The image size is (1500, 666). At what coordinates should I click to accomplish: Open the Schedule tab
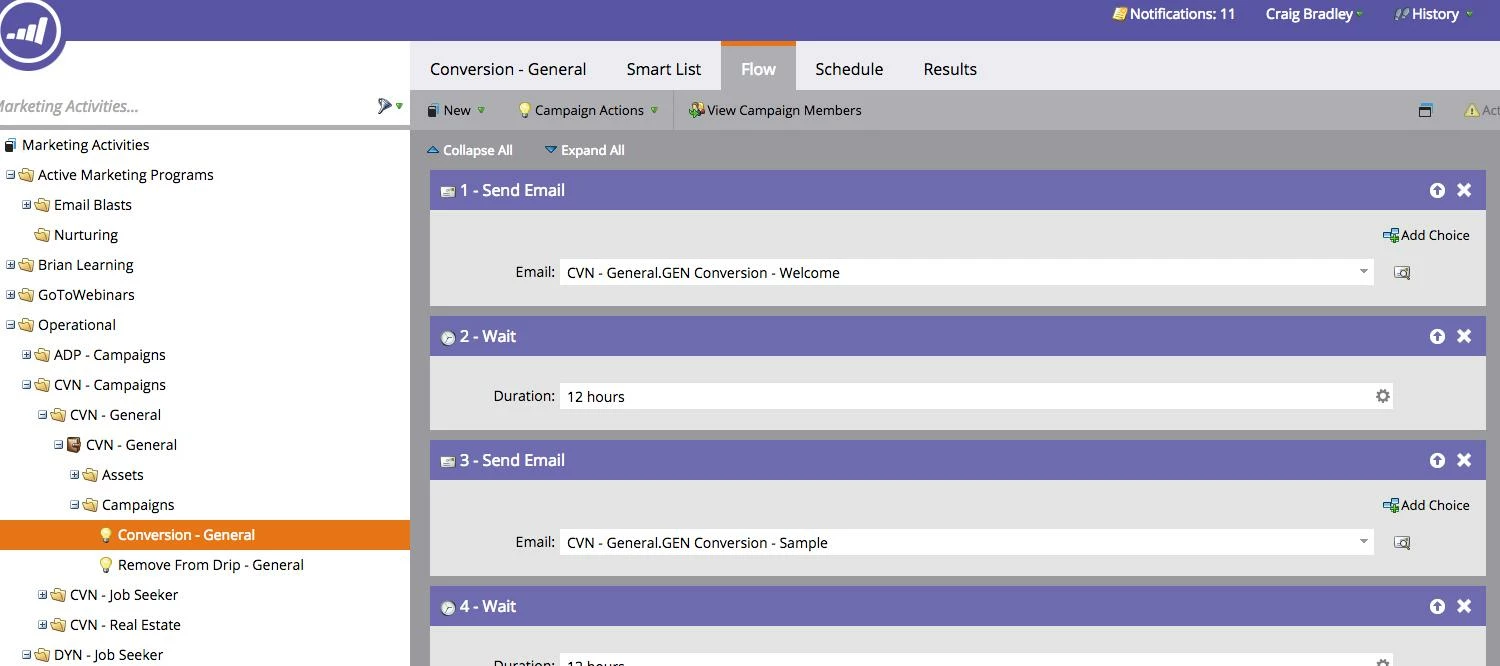click(849, 69)
